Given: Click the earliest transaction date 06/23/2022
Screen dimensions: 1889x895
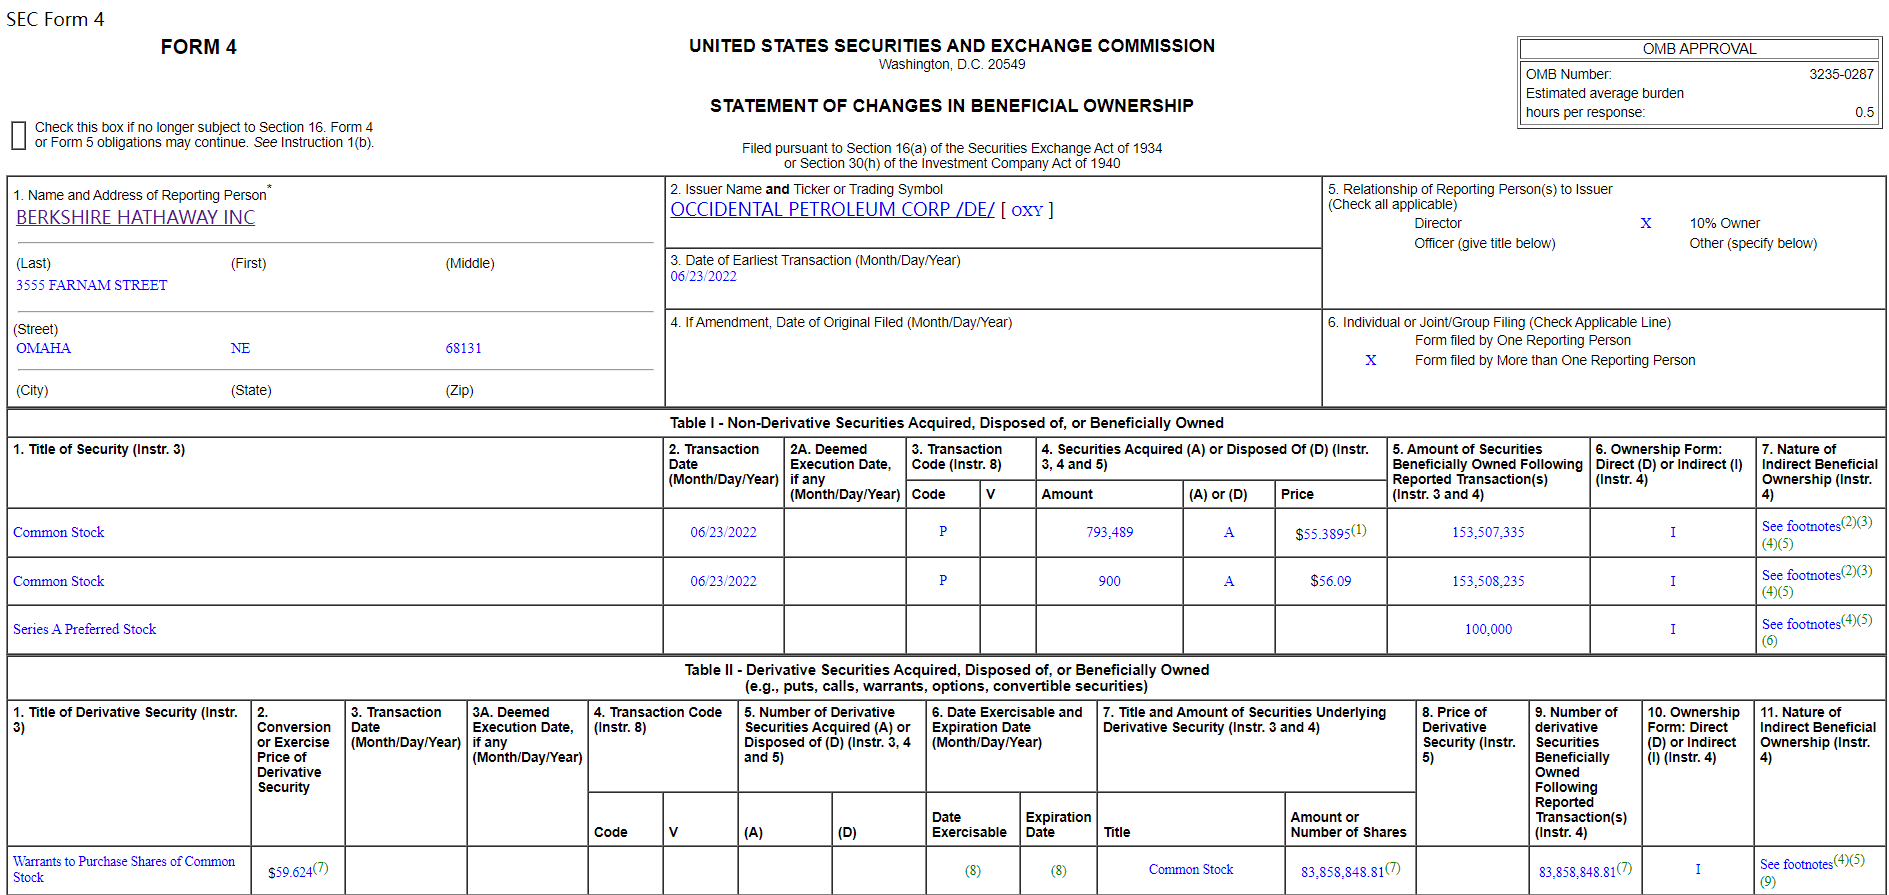Looking at the screenshot, I should (x=703, y=276).
